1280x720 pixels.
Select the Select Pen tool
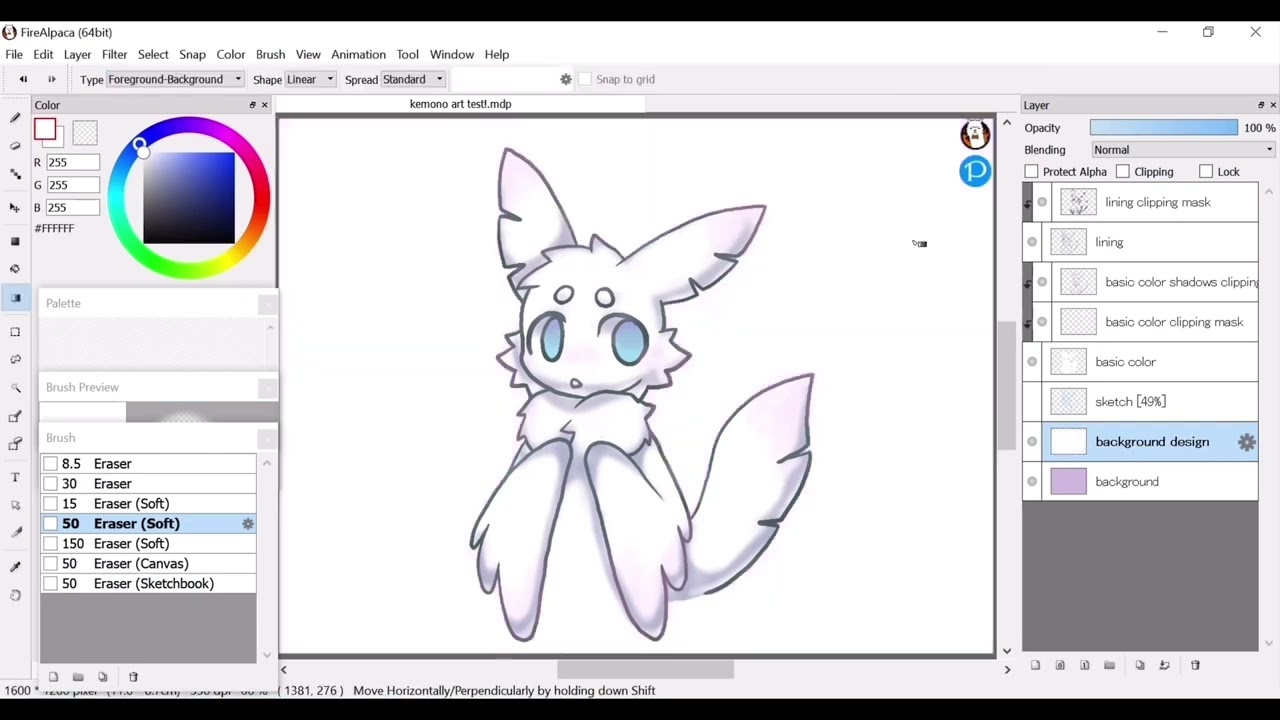15,417
